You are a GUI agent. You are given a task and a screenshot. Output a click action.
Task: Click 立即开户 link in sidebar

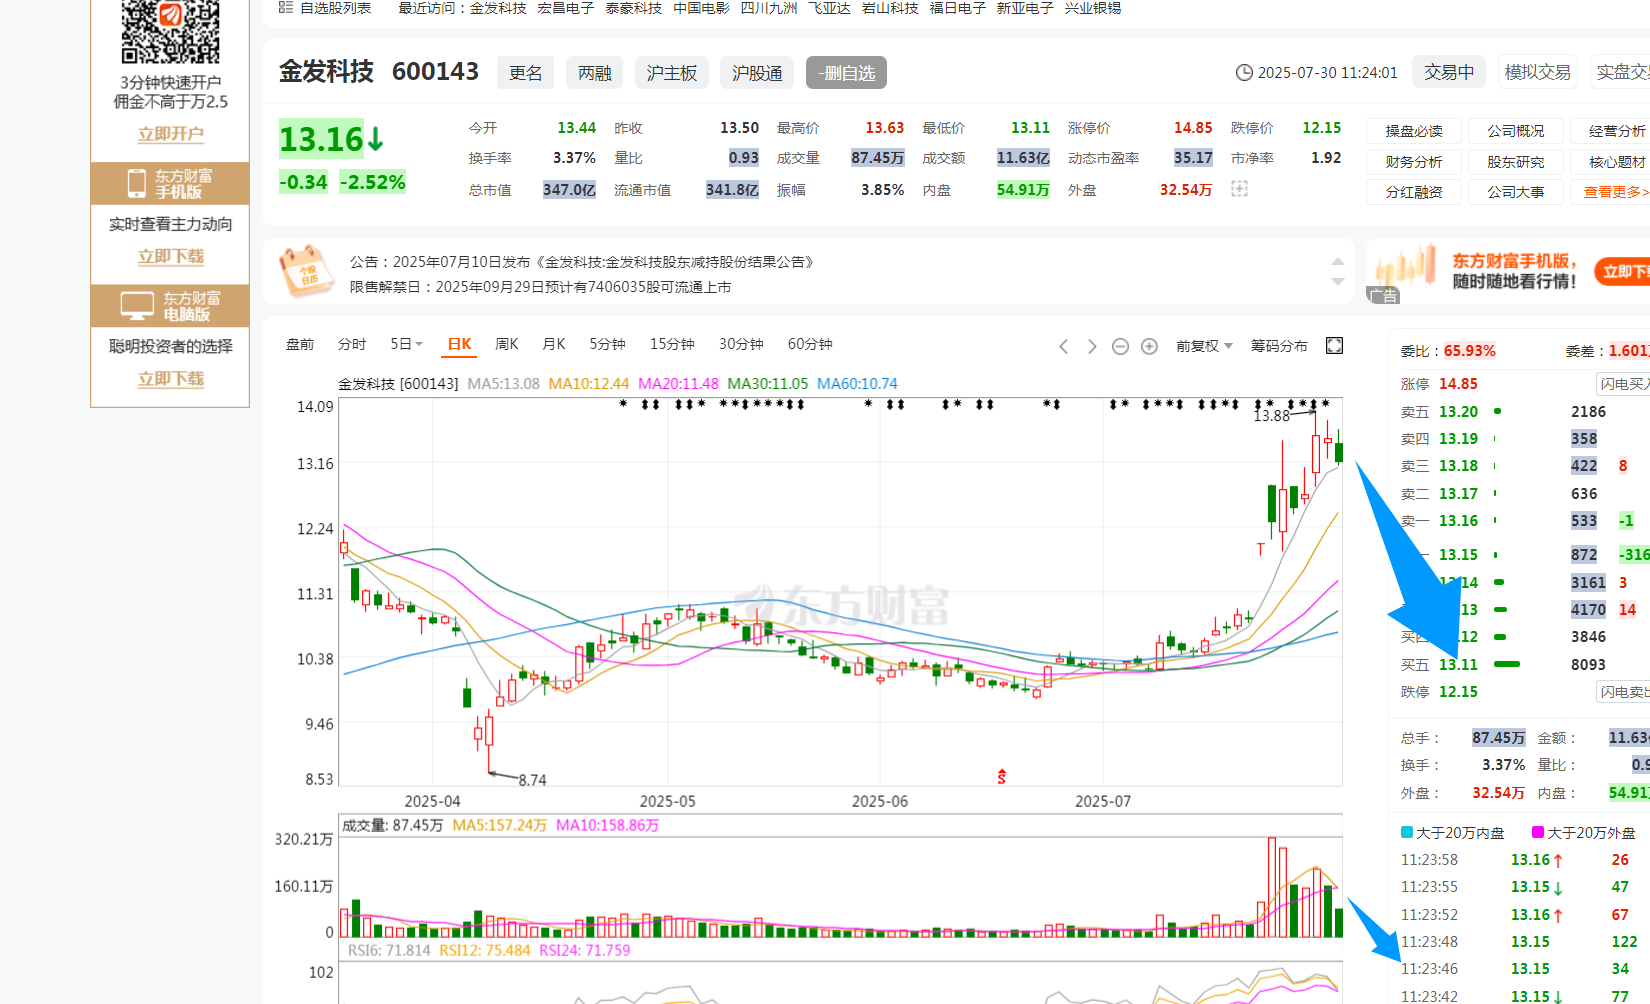pyautogui.click(x=171, y=134)
